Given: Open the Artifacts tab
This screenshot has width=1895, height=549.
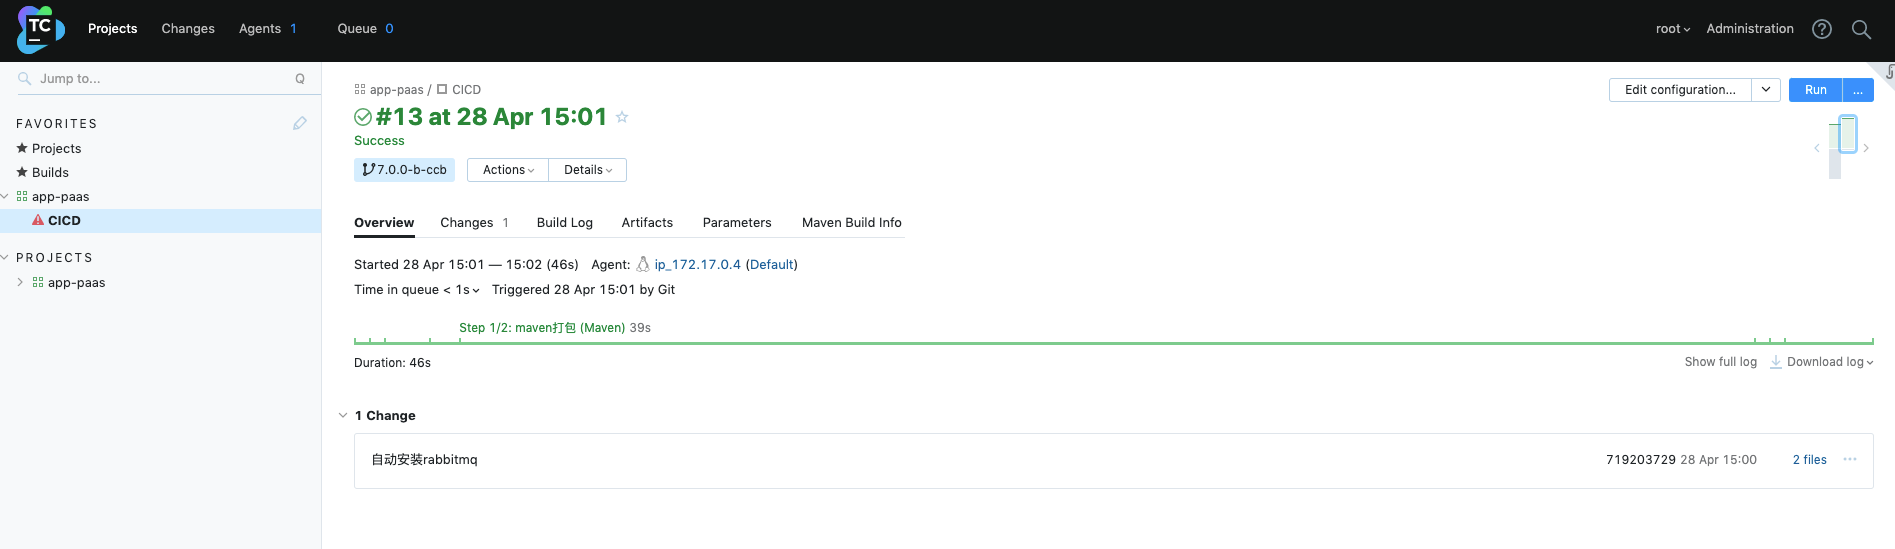Looking at the screenshot, I should 647,223.
